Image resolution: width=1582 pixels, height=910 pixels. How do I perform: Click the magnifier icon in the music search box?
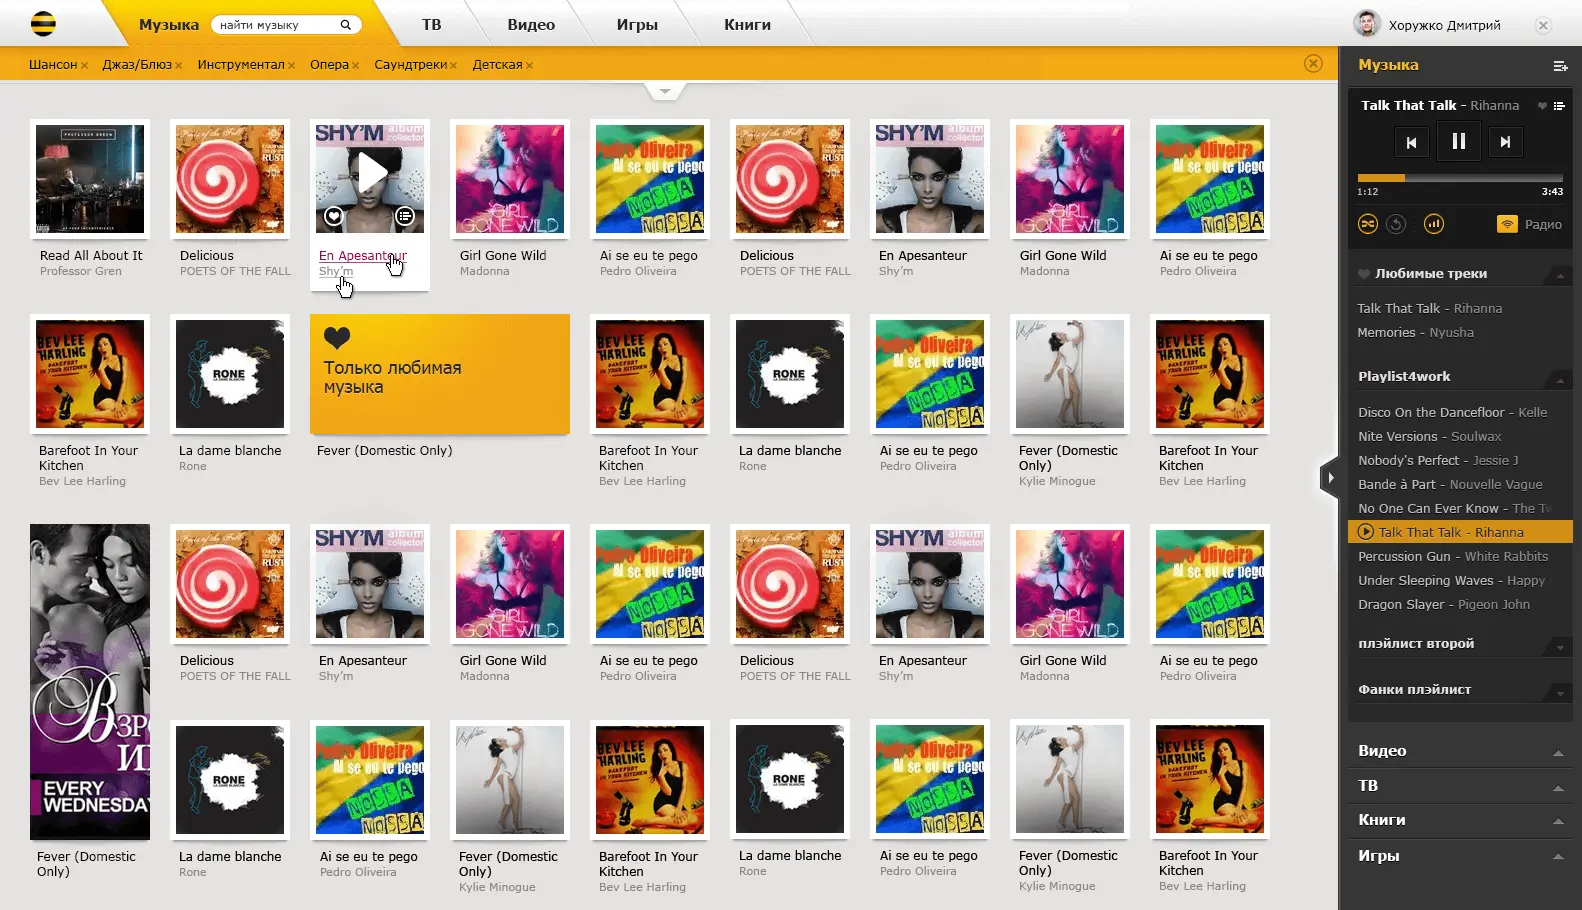click(346, 25)
